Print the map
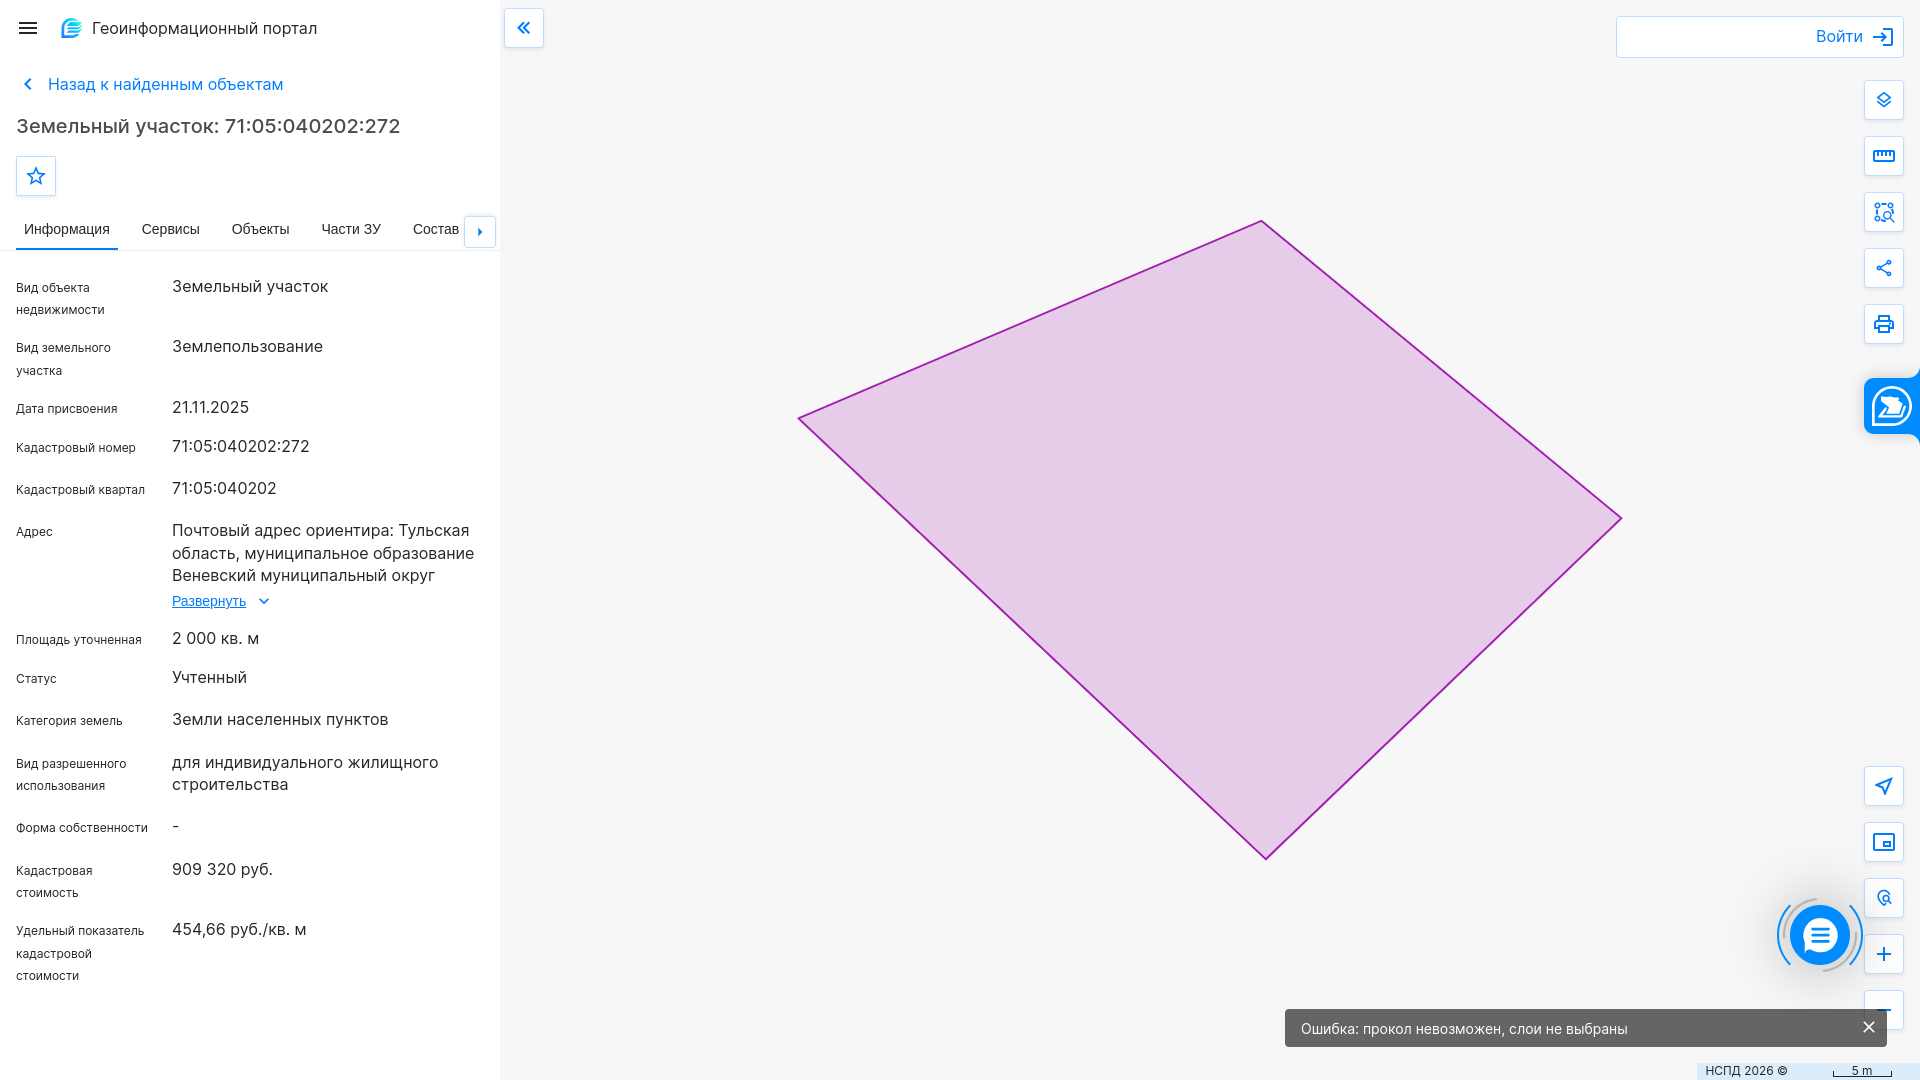 (1884, 324)
